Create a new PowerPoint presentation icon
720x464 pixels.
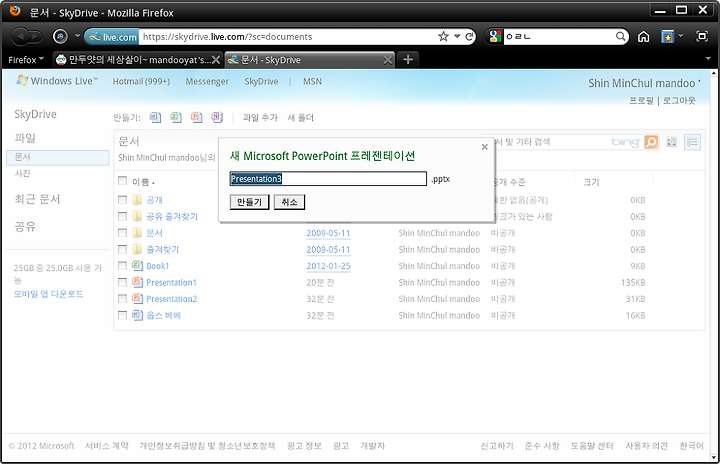pos(197,118)
